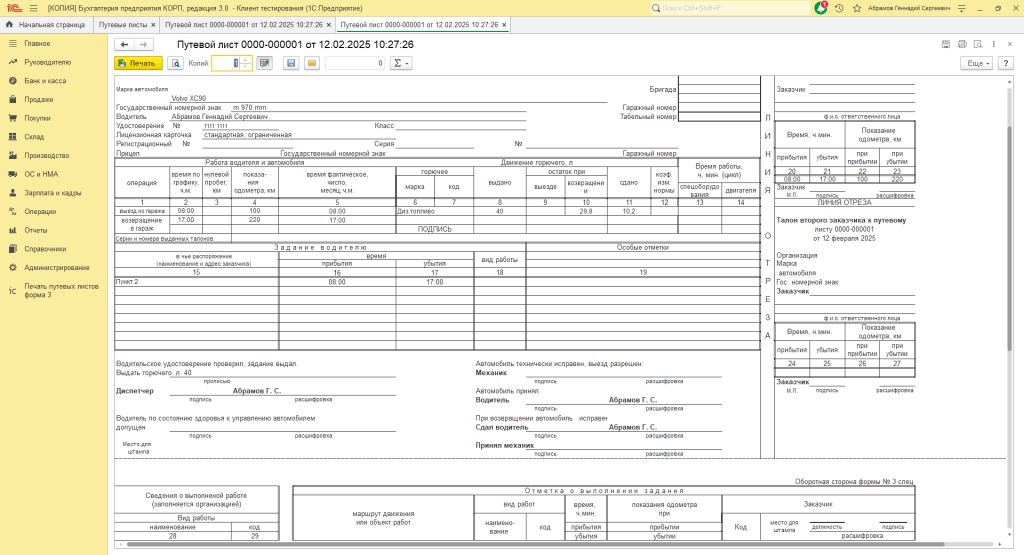Open service settings beside the user name

(x=963, y=8)
